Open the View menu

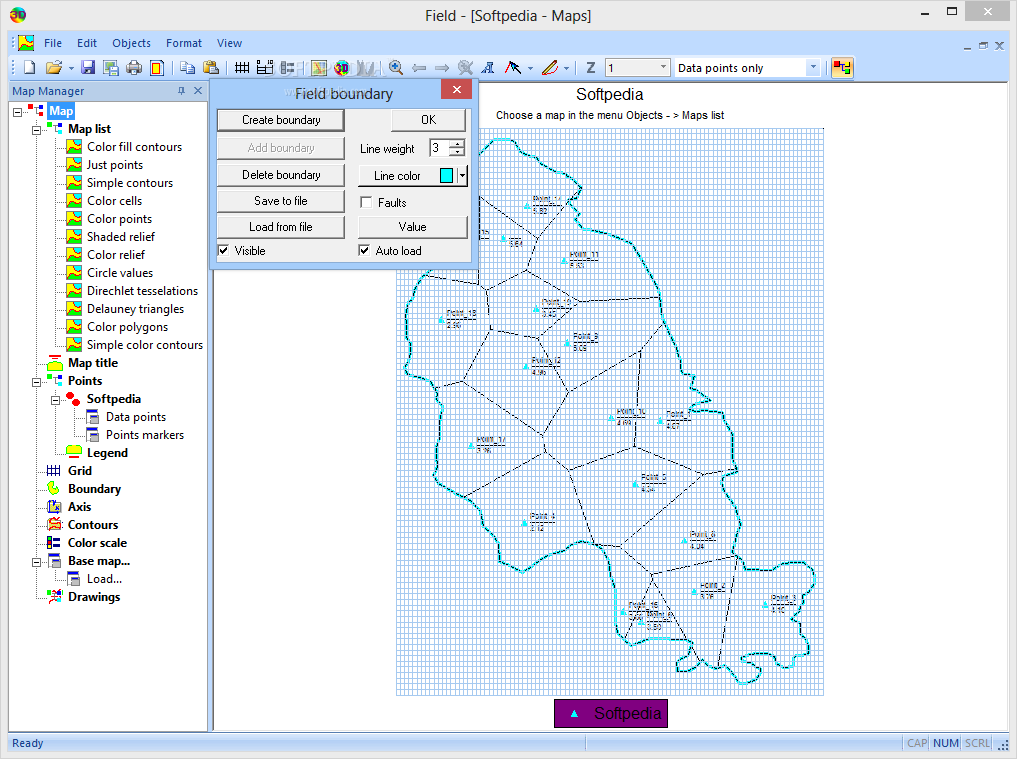click(230, 43)
